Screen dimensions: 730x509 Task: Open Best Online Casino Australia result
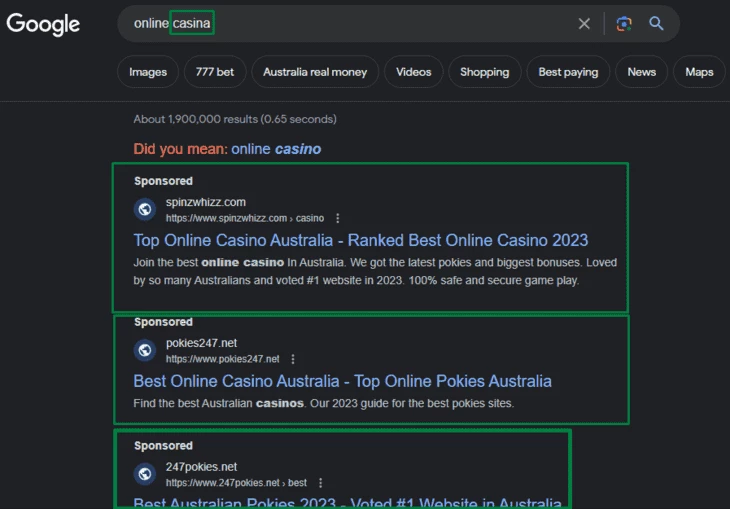point(342,381)
